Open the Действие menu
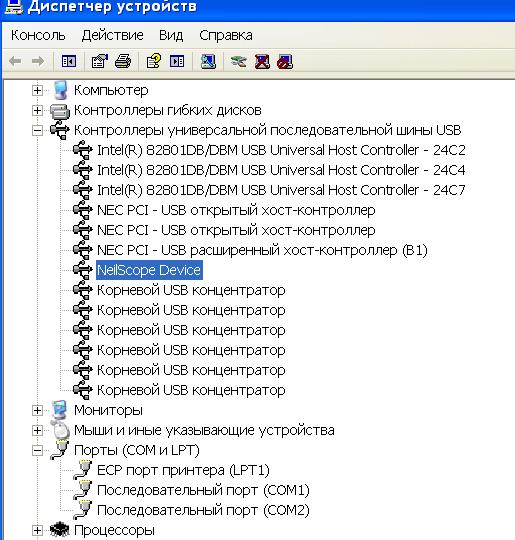The height and width of the screenshot is (540, 515). [112, 35]
